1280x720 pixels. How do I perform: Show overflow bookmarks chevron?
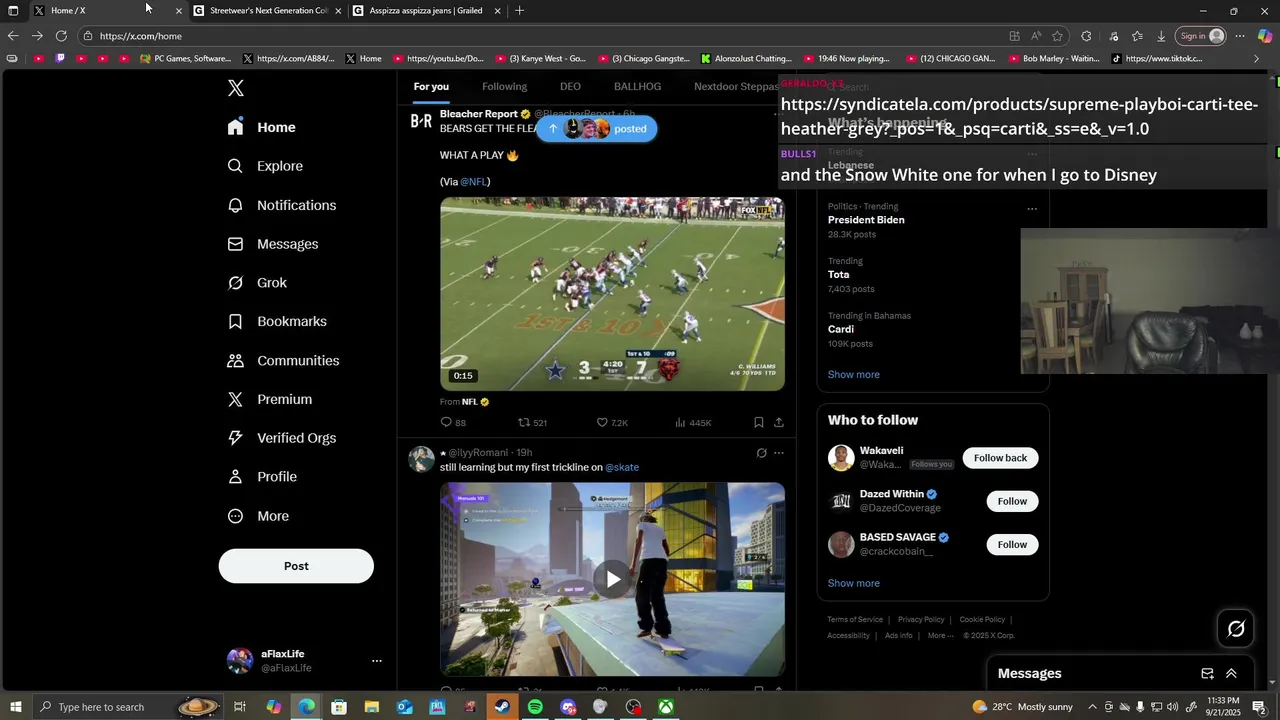pyautogui.click(x=1257, y=59)
